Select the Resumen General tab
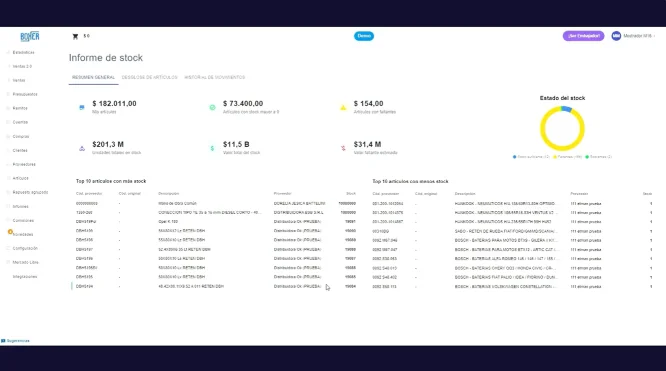 point(93,77)
